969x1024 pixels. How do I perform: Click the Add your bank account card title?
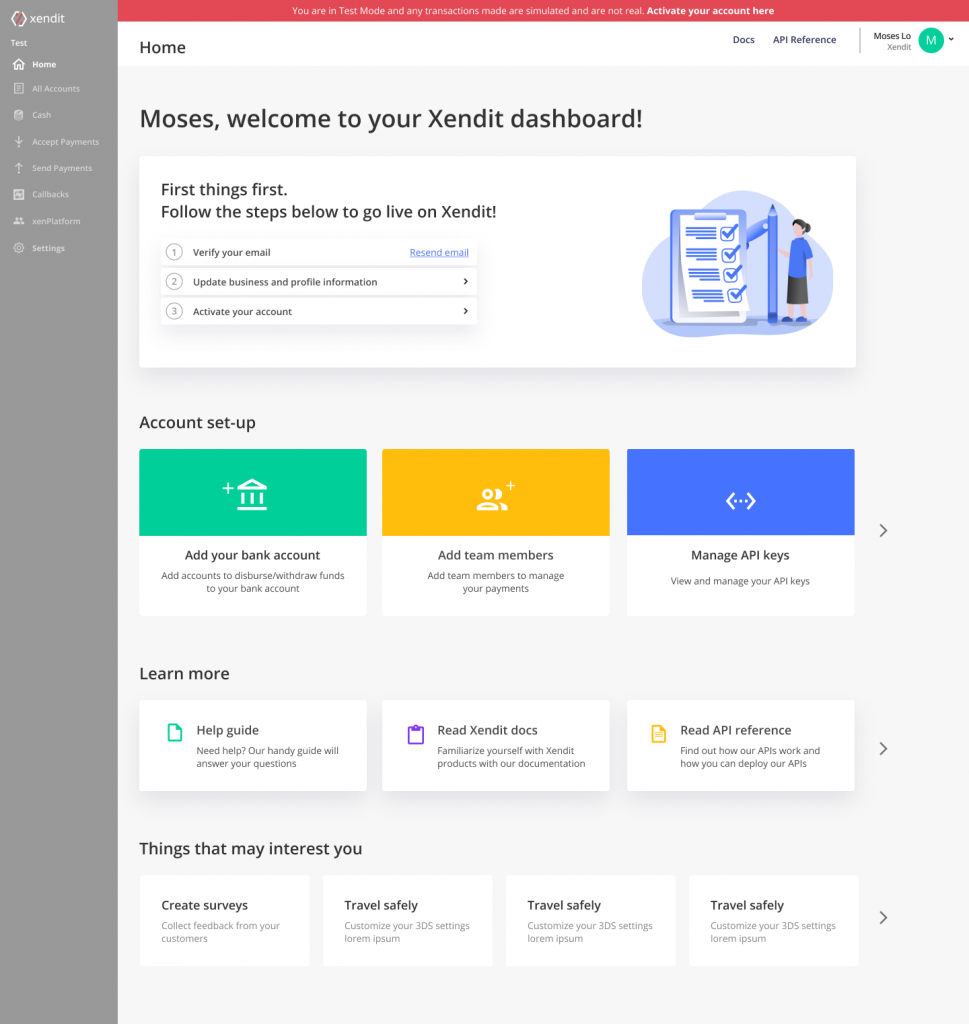point(252,555)
